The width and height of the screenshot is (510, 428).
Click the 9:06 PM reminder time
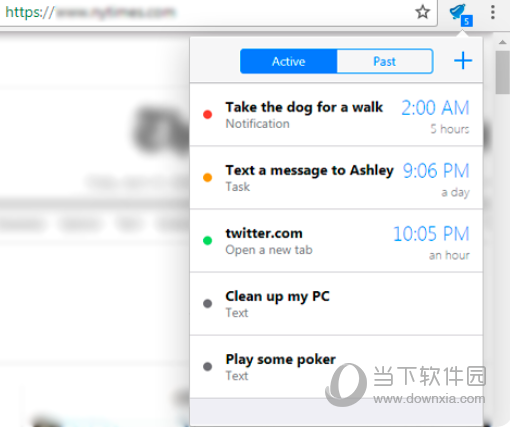pyautogui.click(x=436, y=171)
